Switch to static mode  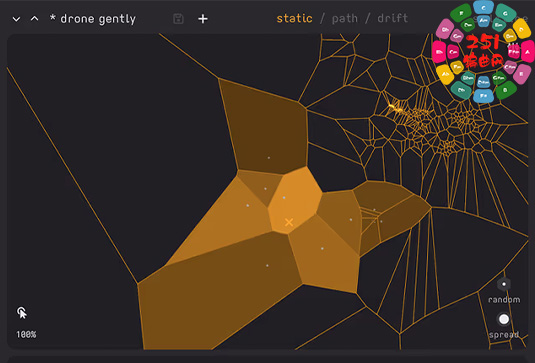click(x=294, y=18)
